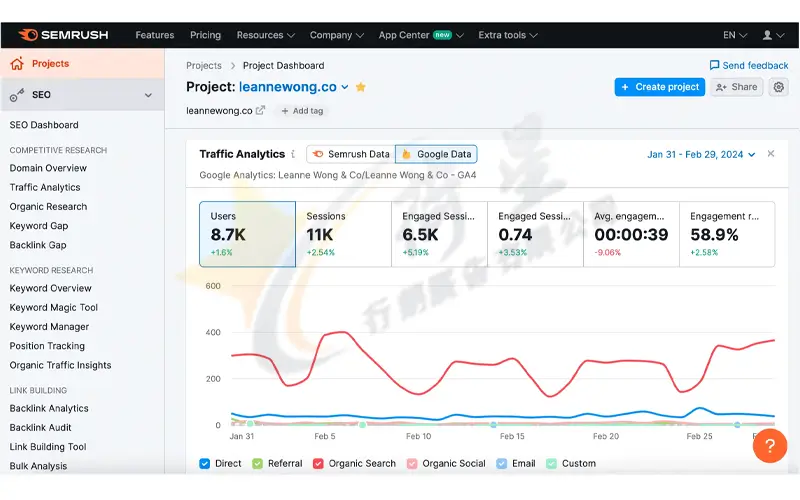The width and height of the screenshot is (800, 500).
Task: Toggle the favorite star for the project
Action: click(x=361, y=87)
